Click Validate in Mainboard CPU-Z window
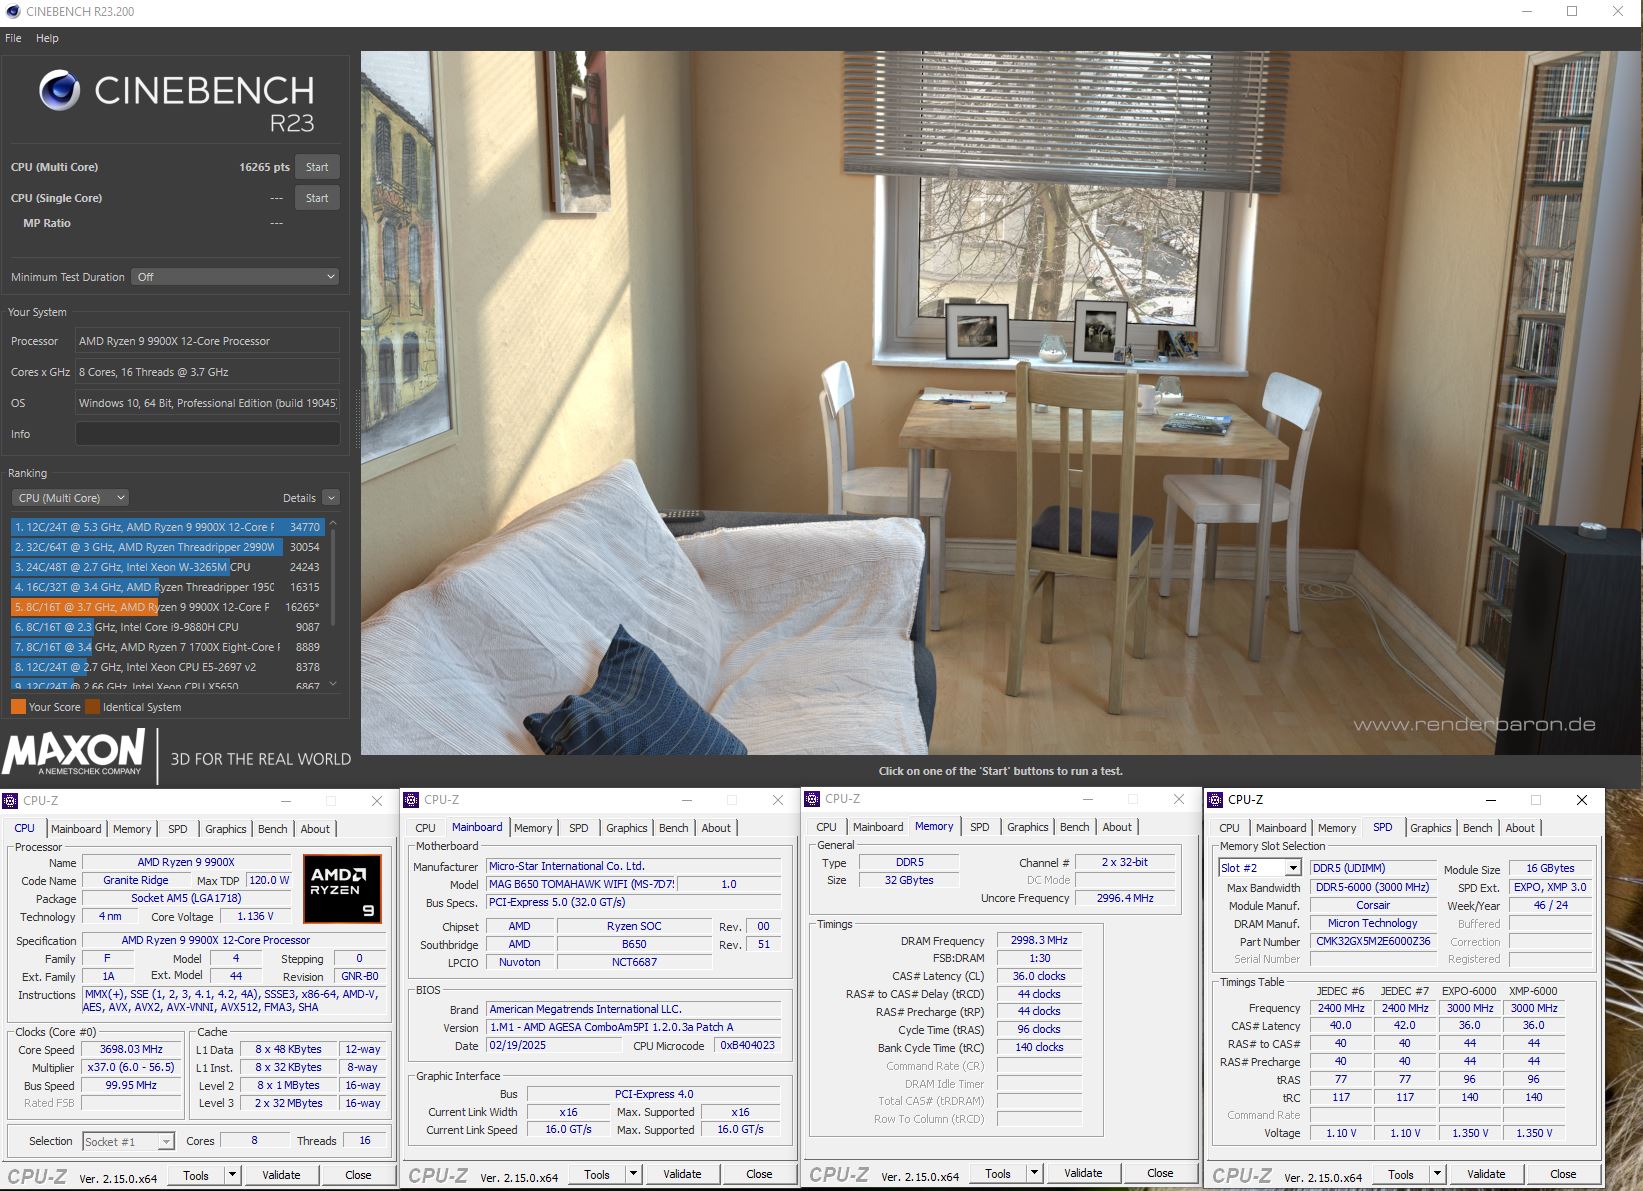 [682, 1174]
